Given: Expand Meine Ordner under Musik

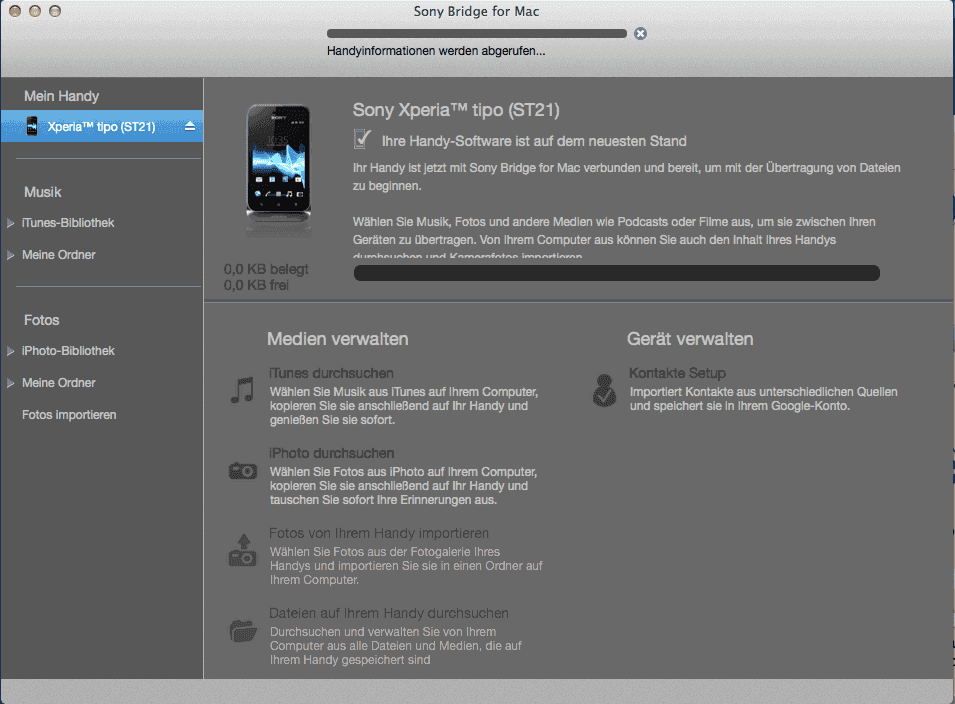Looking at the screenshot, I should click(x=10, y=255).
